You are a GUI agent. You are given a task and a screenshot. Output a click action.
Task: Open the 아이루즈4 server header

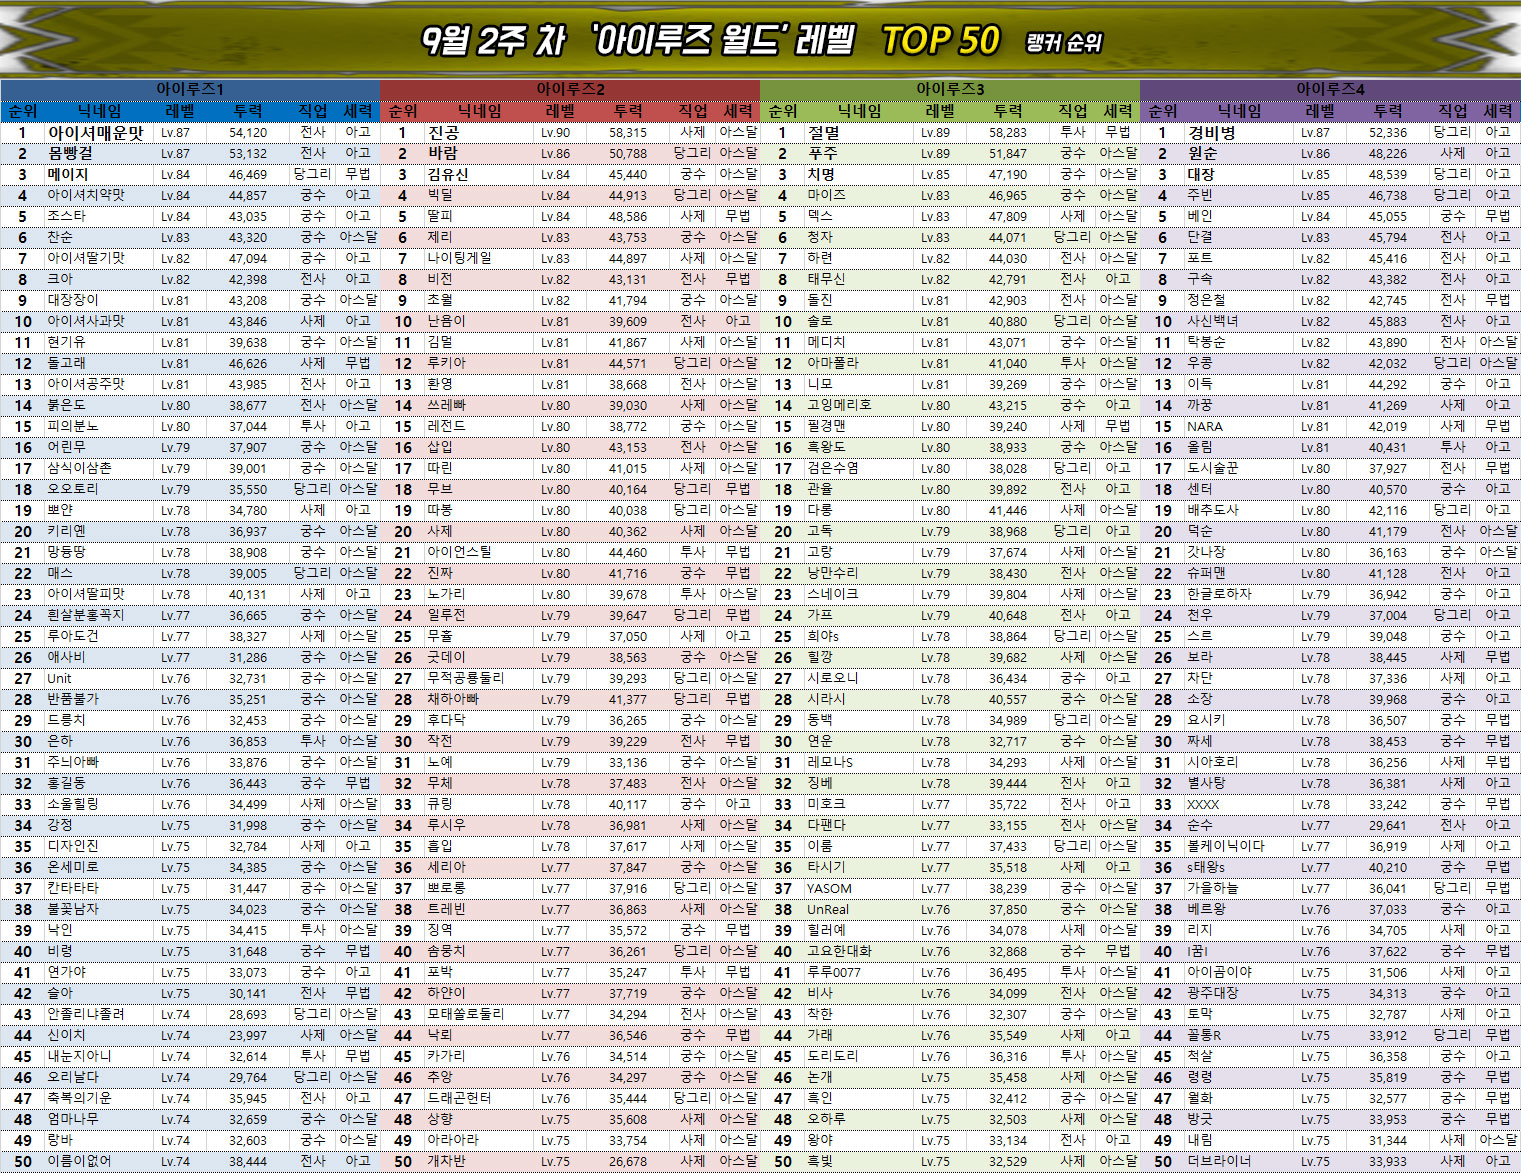coord(1330,89)
